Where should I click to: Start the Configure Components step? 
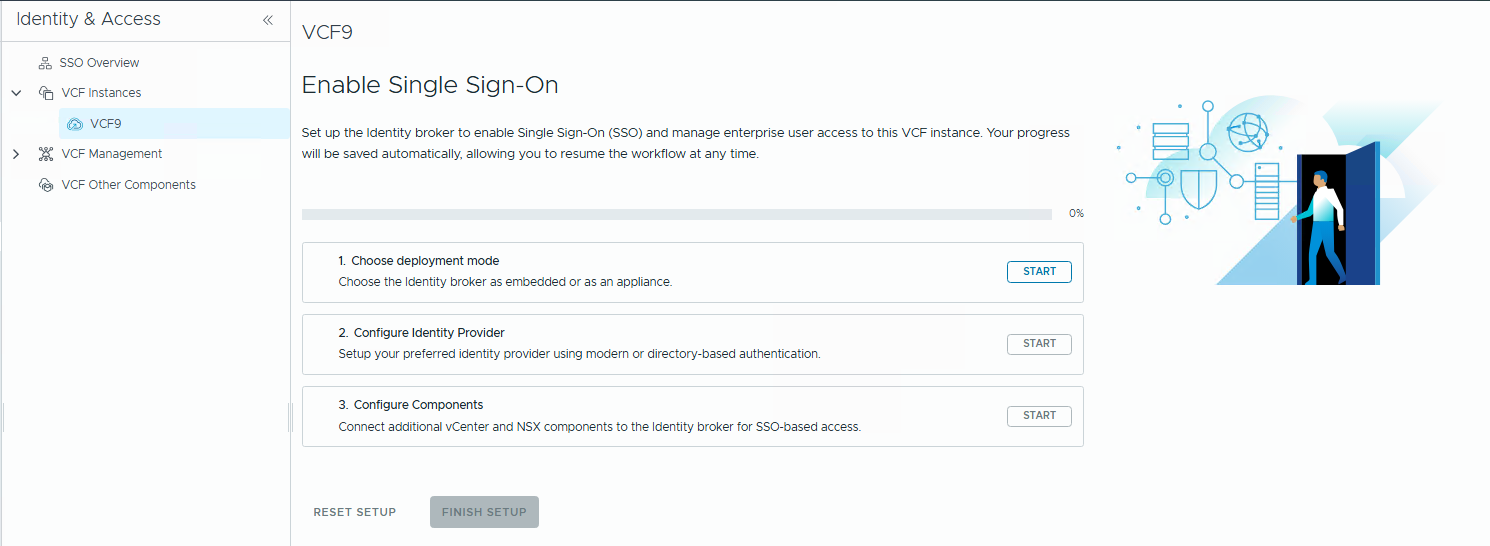coord(1039,416)
